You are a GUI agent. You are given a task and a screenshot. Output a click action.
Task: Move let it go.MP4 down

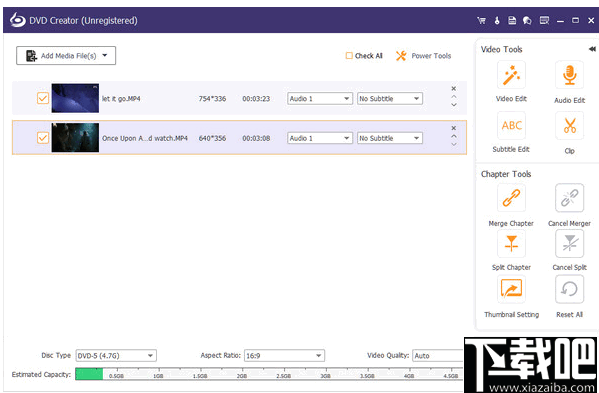[453, 105]
